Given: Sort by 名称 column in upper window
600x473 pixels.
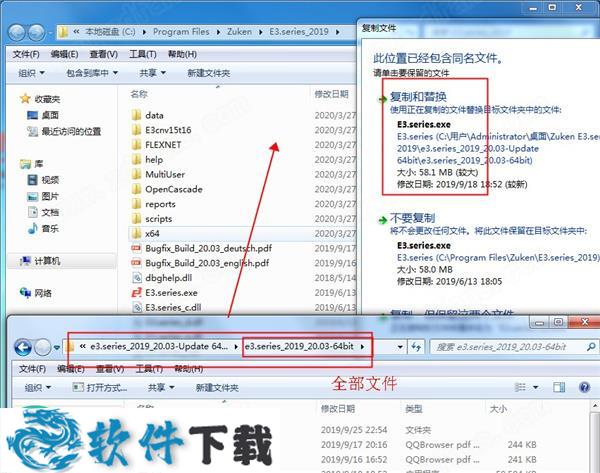Looking at the screenshot, I should [139, 94].
